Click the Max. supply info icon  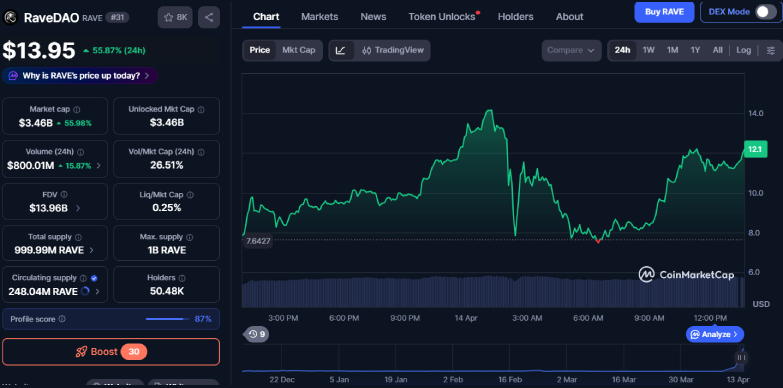[x=190, y=237]
